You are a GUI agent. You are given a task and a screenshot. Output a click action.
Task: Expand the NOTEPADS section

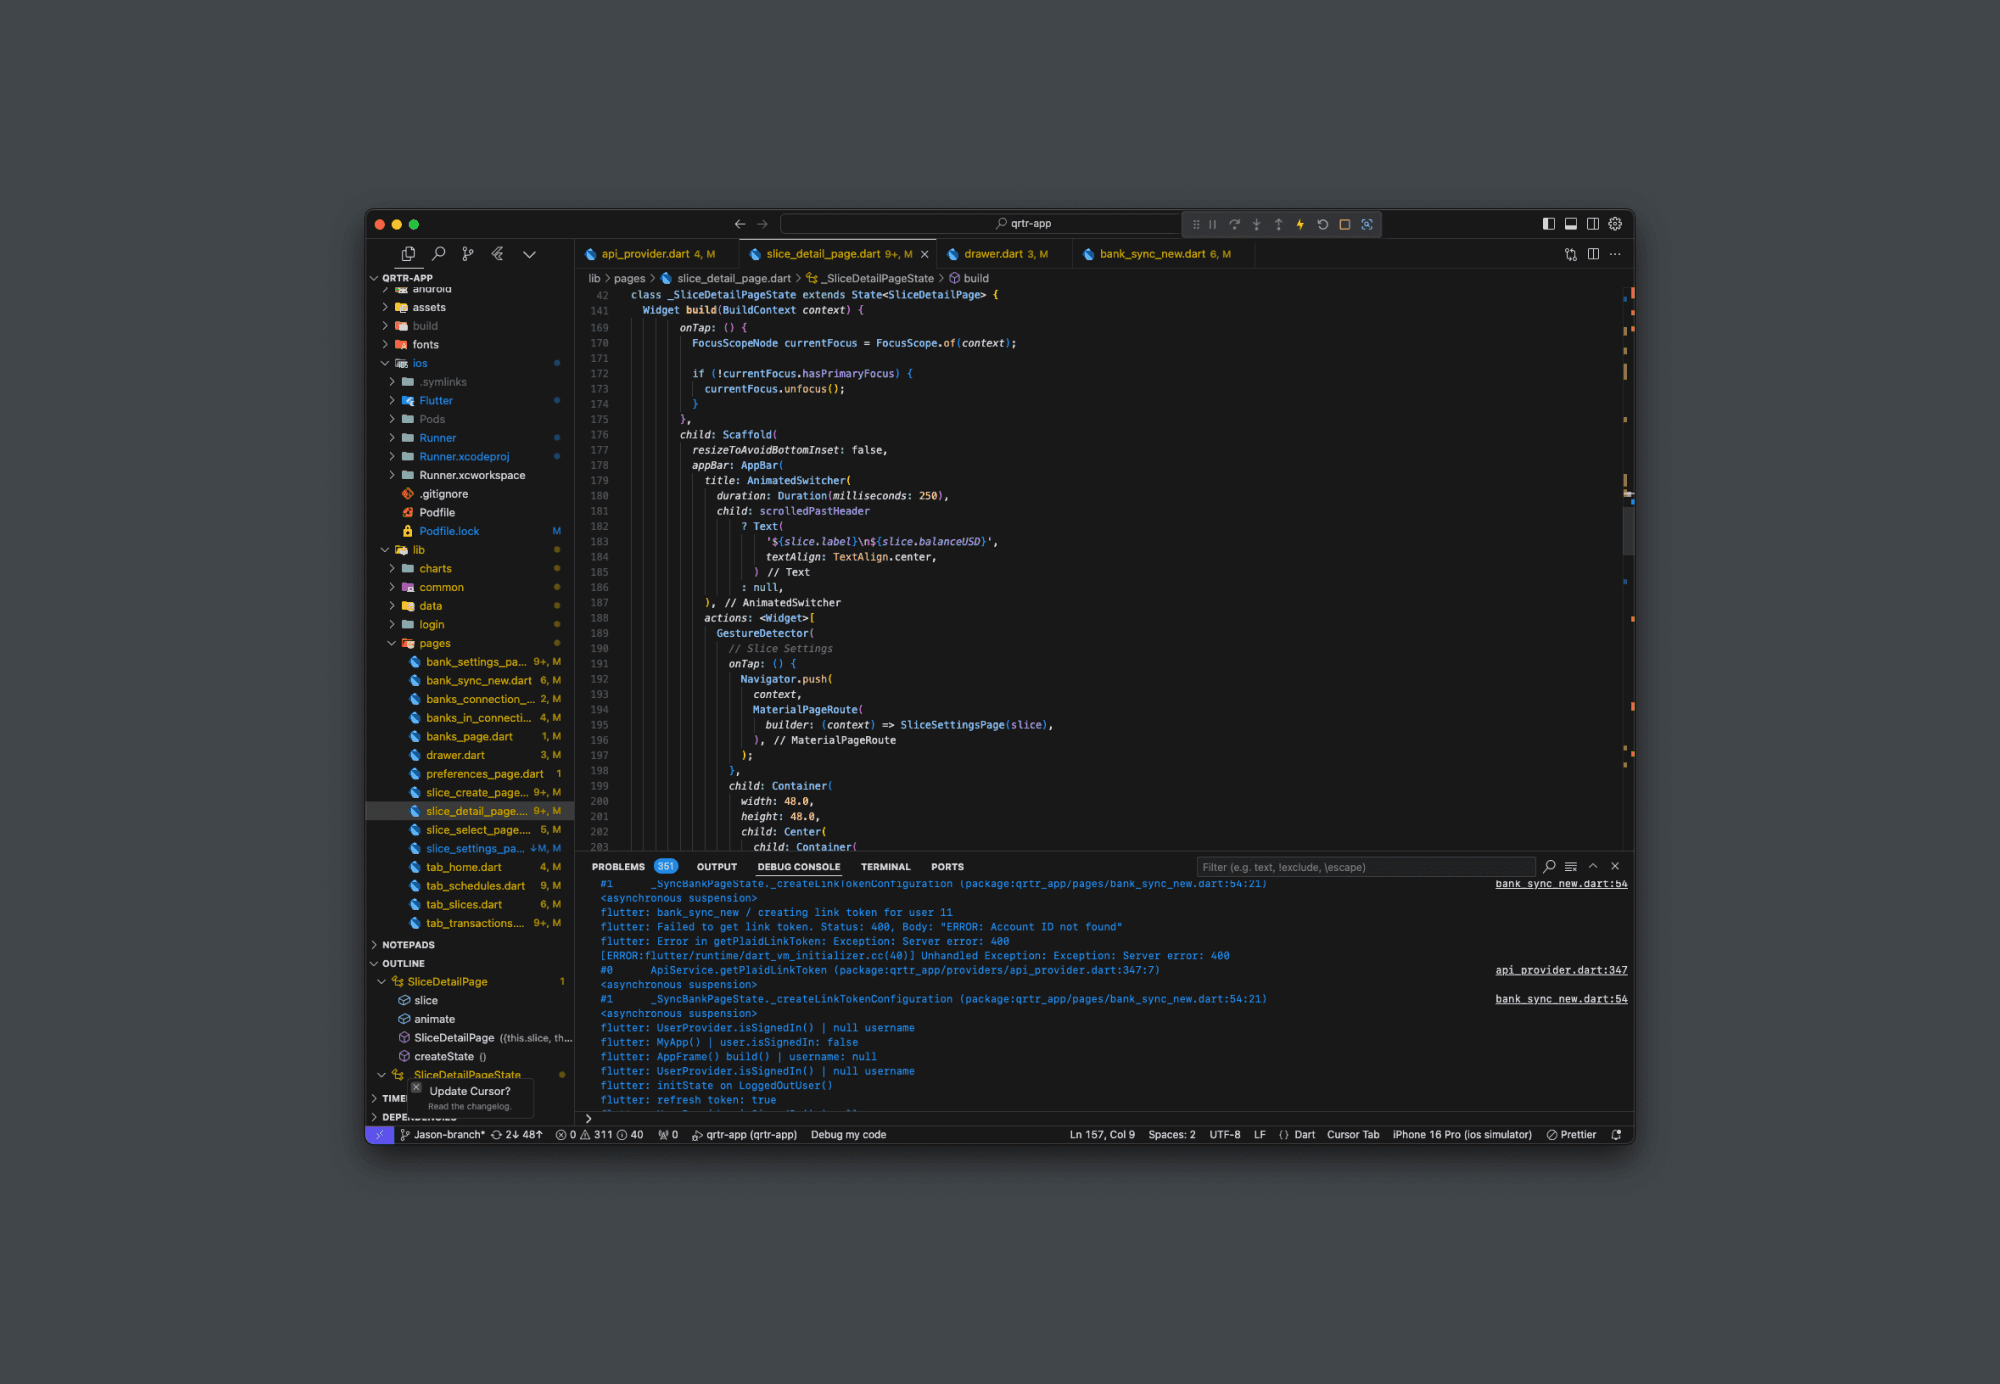[408, 945]
